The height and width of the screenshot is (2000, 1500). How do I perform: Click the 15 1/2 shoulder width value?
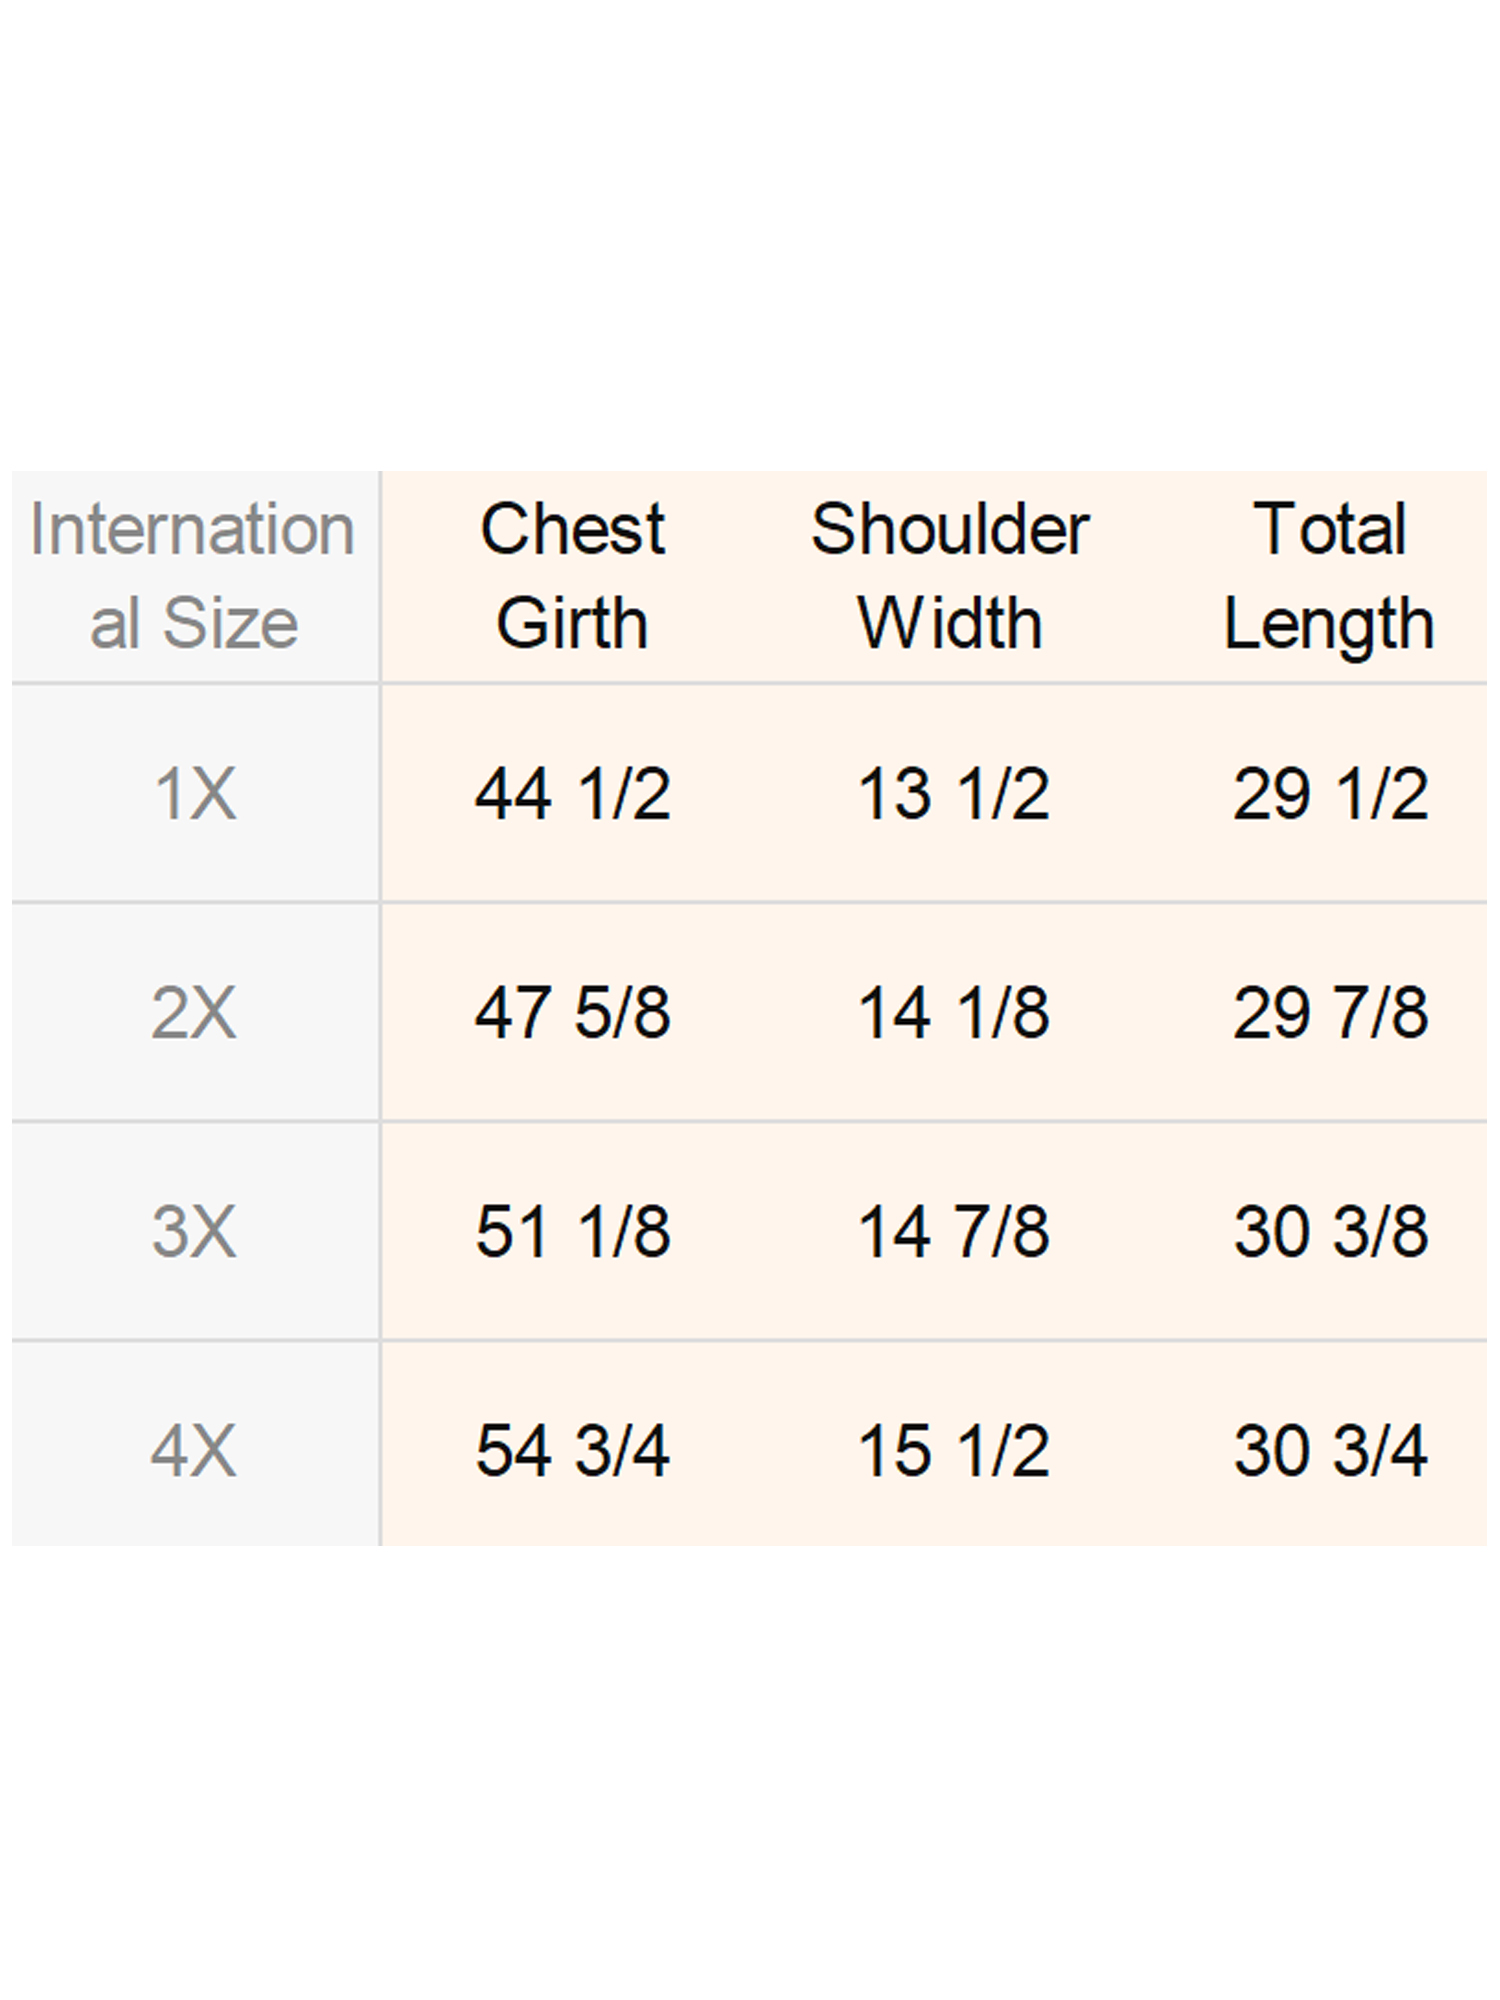tap(954, 1450)
